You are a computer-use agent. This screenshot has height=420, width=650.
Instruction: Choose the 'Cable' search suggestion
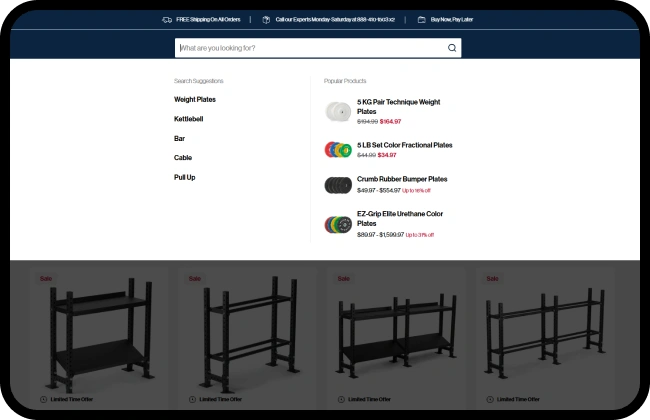(x=183, y=158)
